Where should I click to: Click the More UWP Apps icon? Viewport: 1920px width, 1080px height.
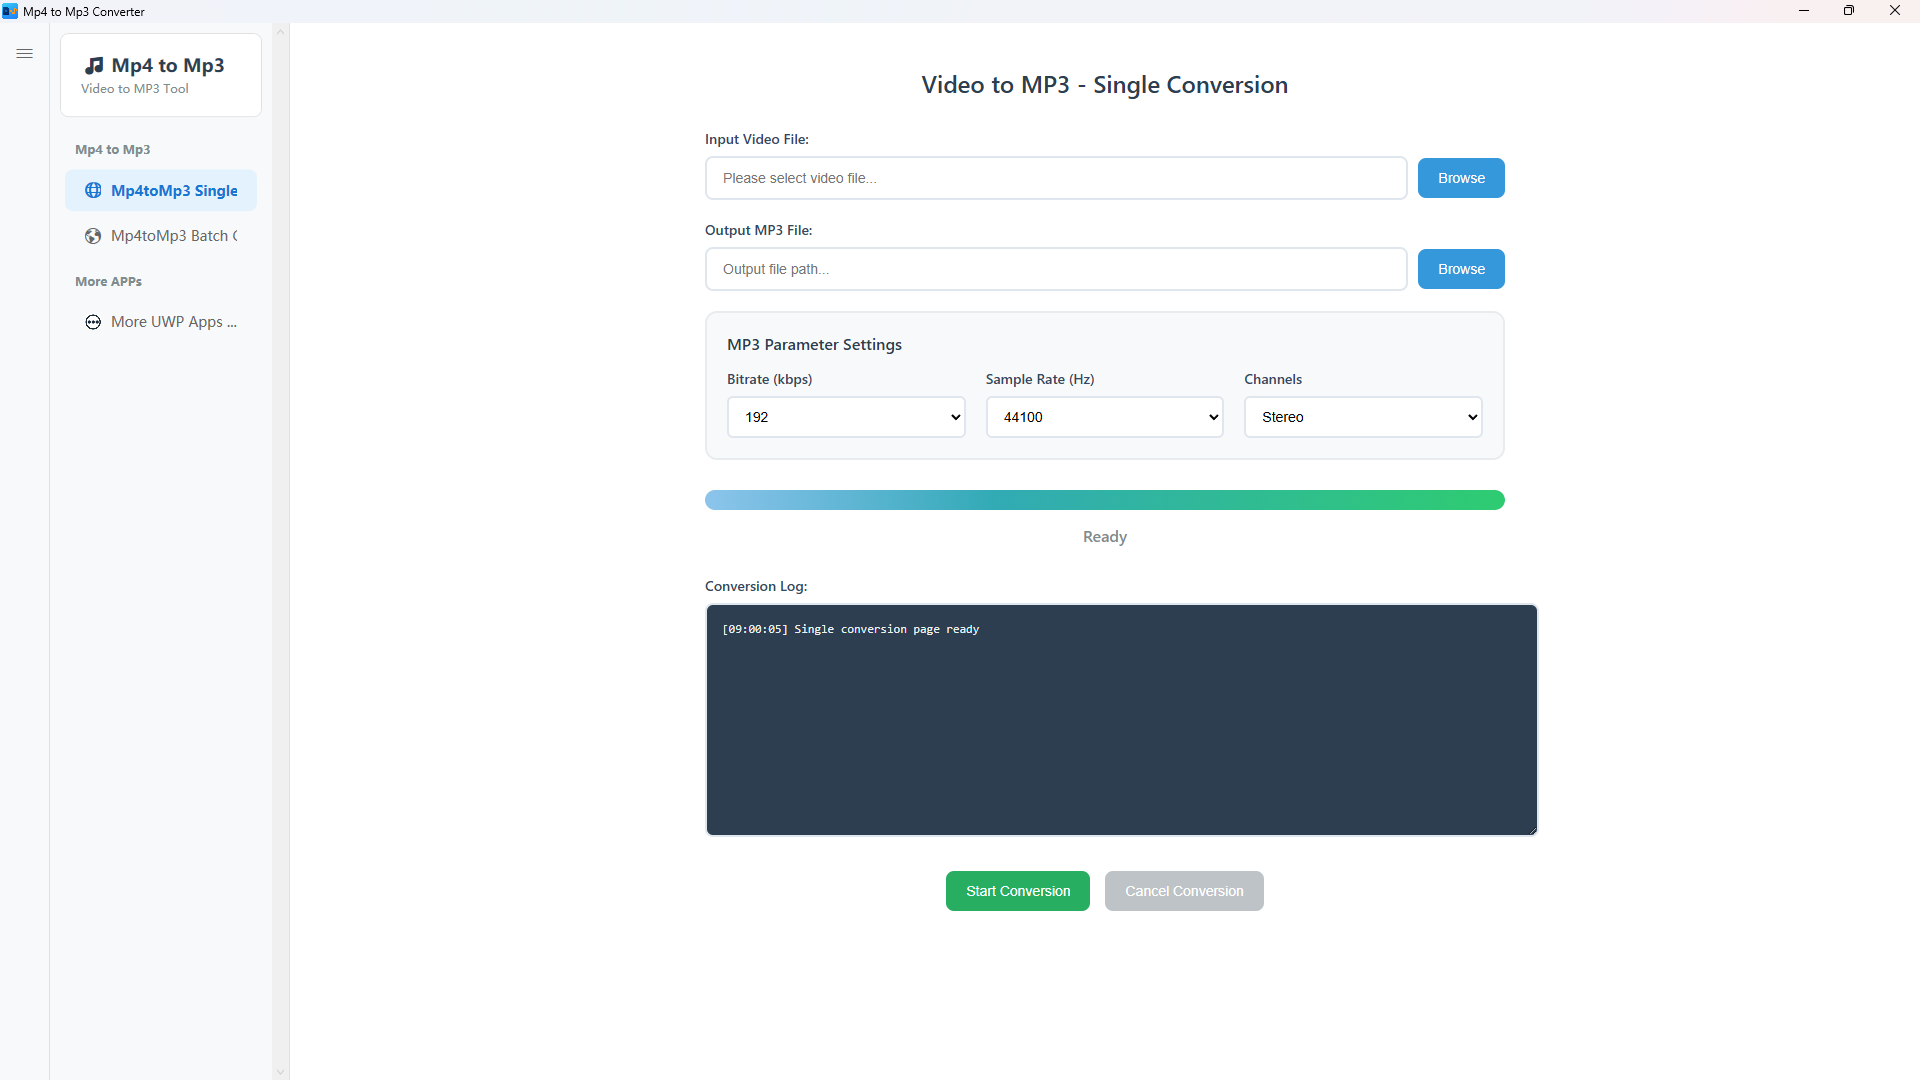92,322
